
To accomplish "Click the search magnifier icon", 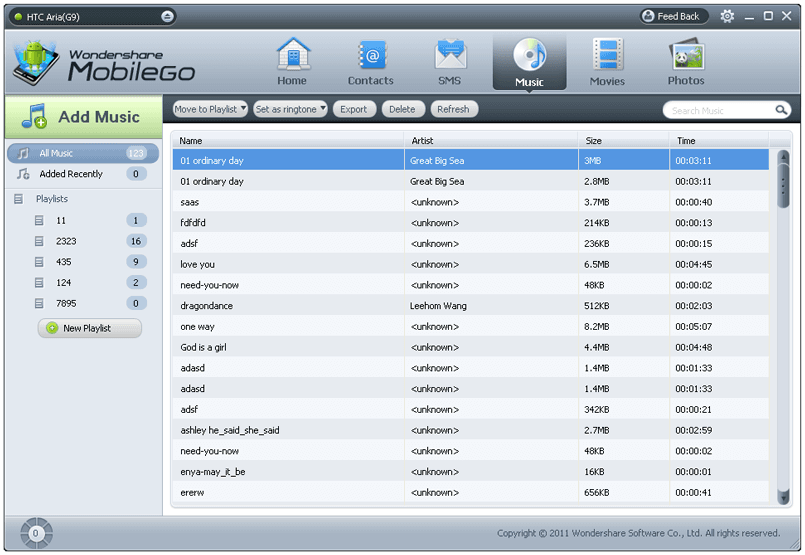I will coord(781,110).
